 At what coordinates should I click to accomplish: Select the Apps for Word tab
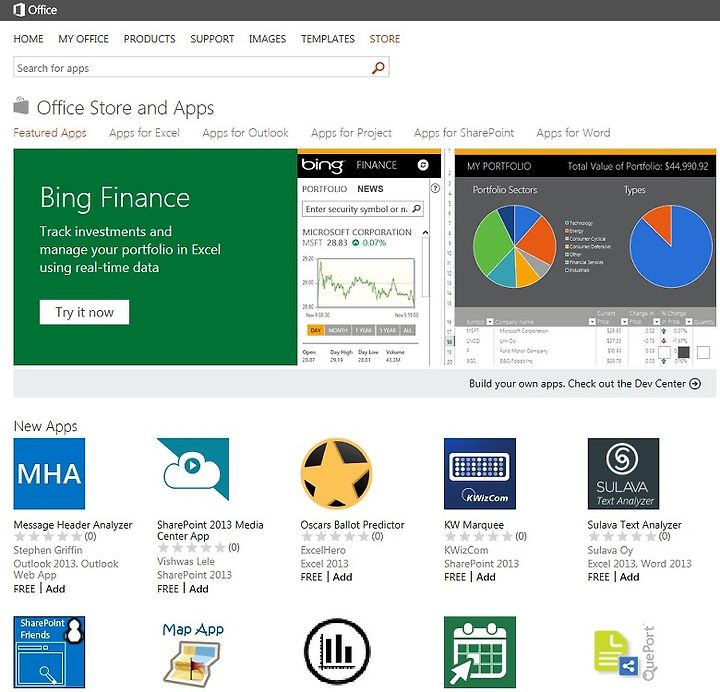(x=573, y=133)
